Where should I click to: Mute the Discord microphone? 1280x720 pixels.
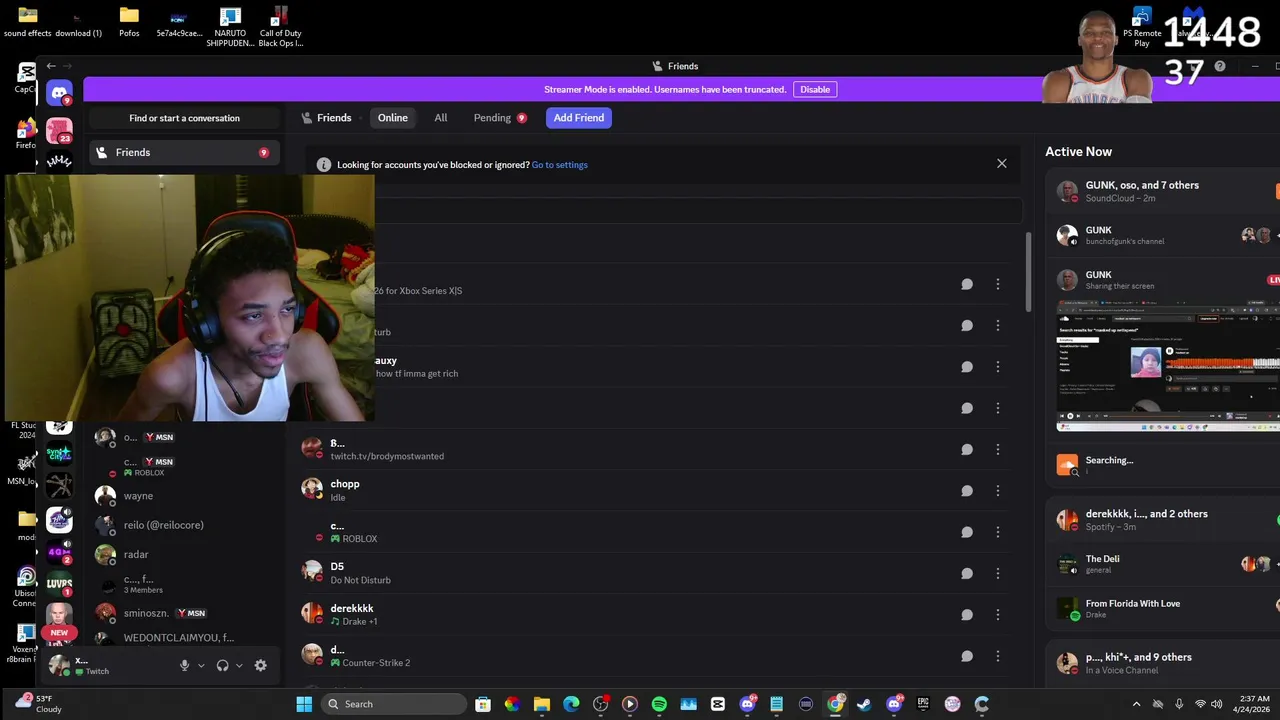(x=184, y=665)
